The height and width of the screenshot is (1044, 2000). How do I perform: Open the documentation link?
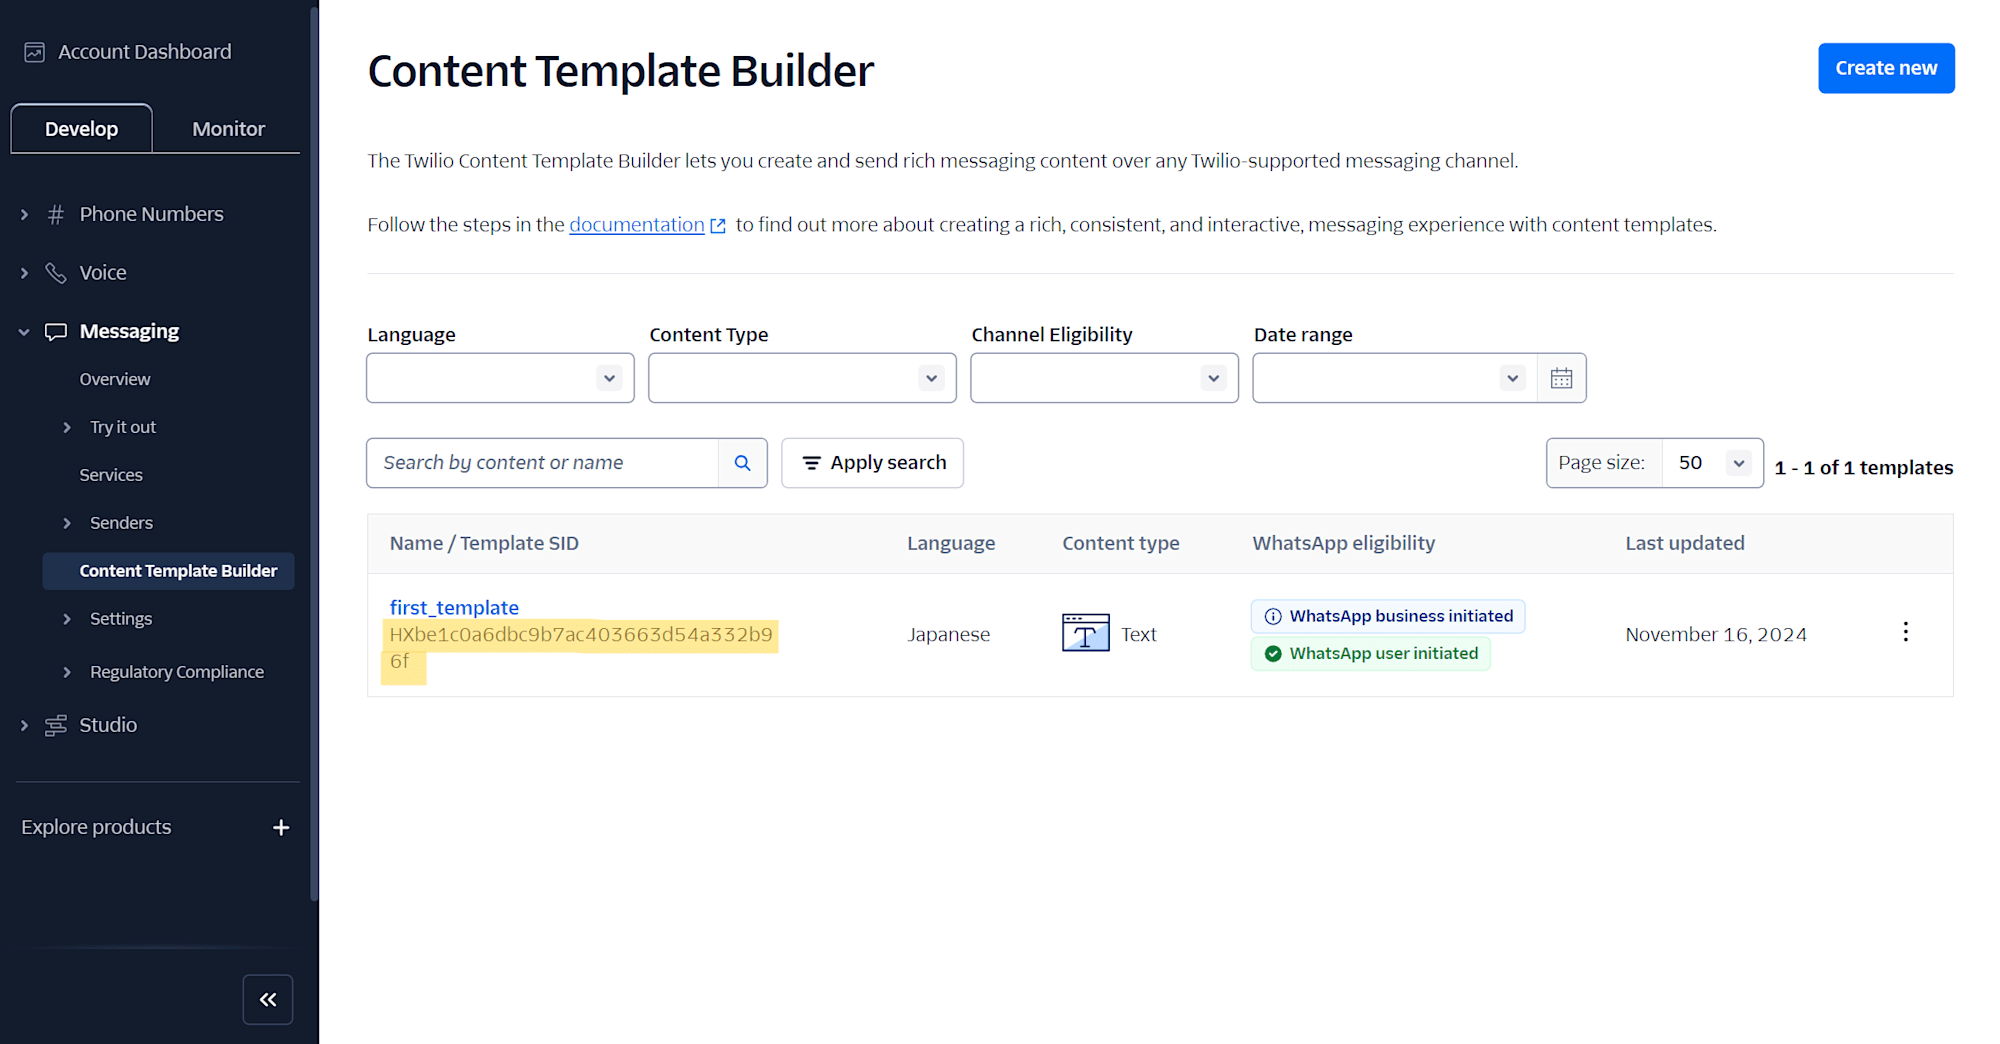click(x=637, y=225)
